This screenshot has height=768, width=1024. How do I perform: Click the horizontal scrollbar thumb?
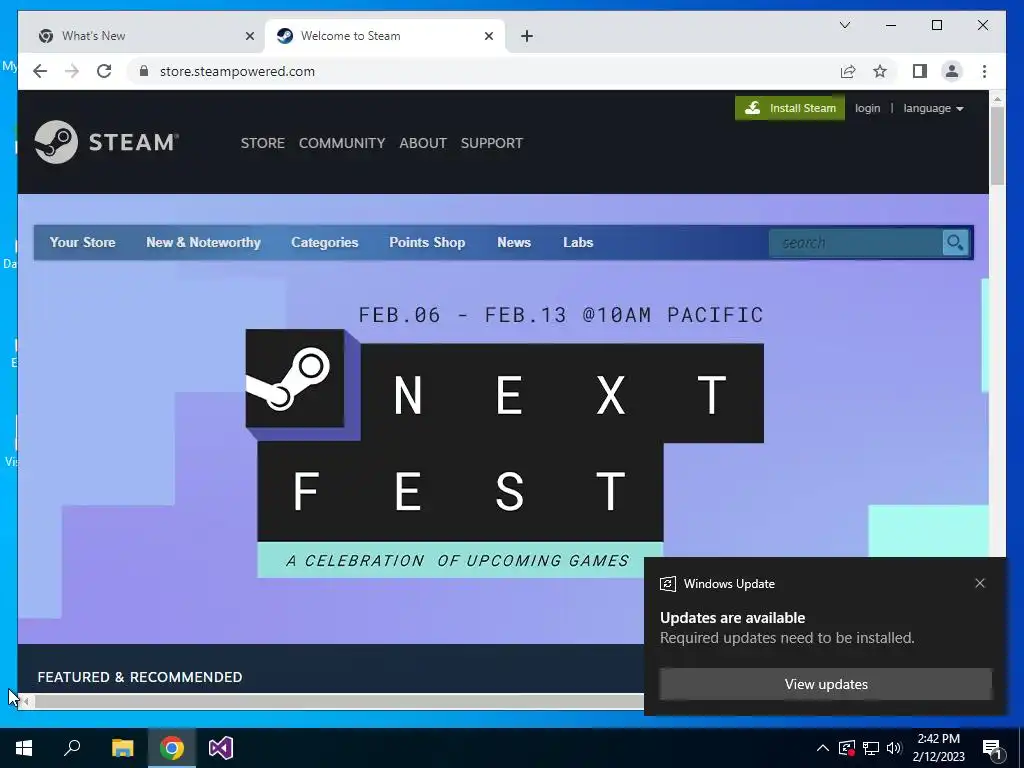click(x=340, y=702)
